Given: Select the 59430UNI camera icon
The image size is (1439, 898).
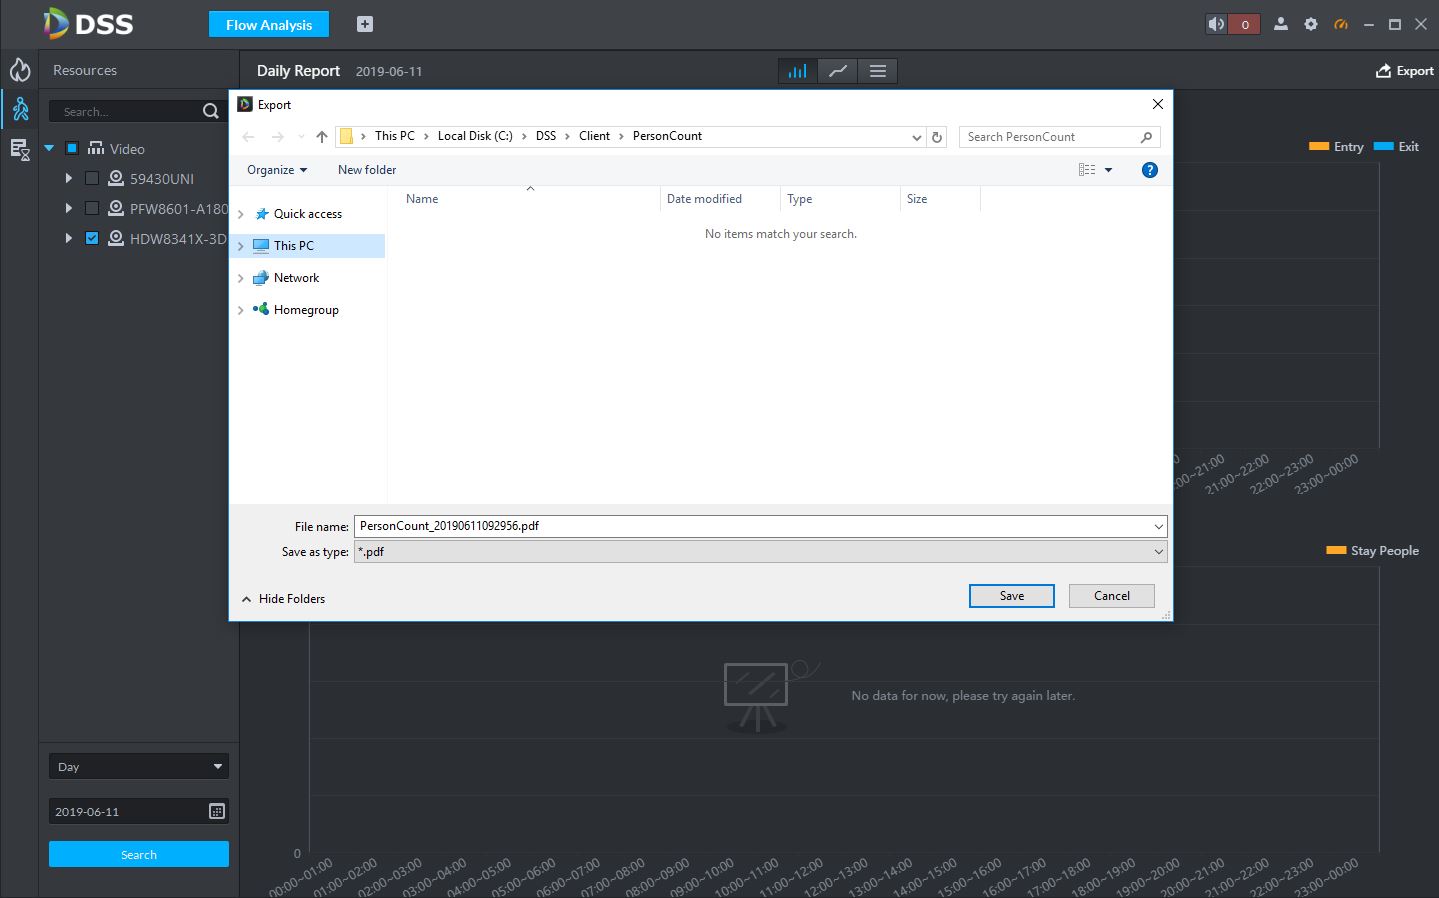Looking at the screenshot, I should coord(116,178).
